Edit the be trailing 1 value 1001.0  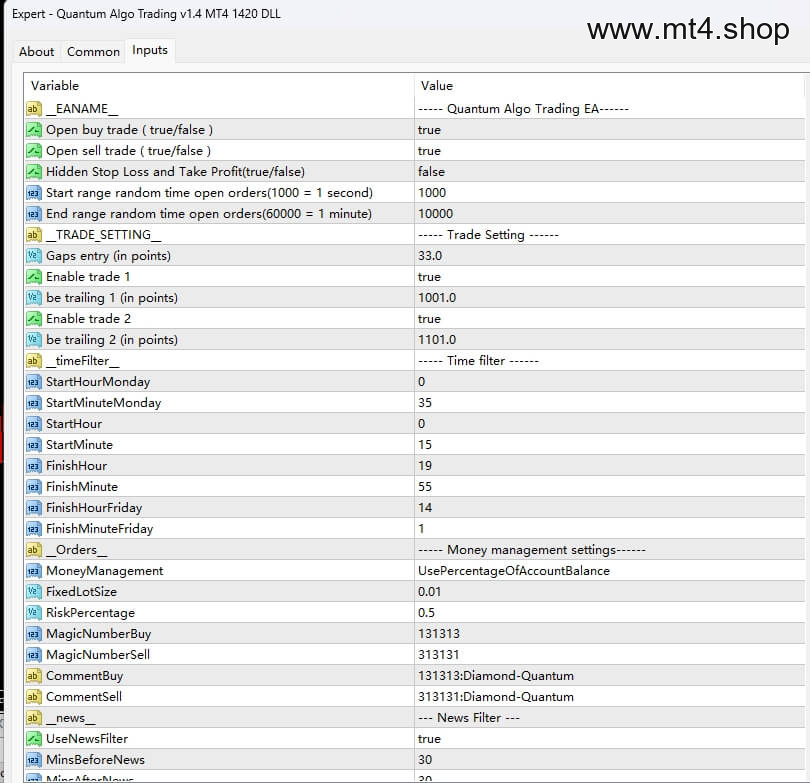[x=437, y=298]
